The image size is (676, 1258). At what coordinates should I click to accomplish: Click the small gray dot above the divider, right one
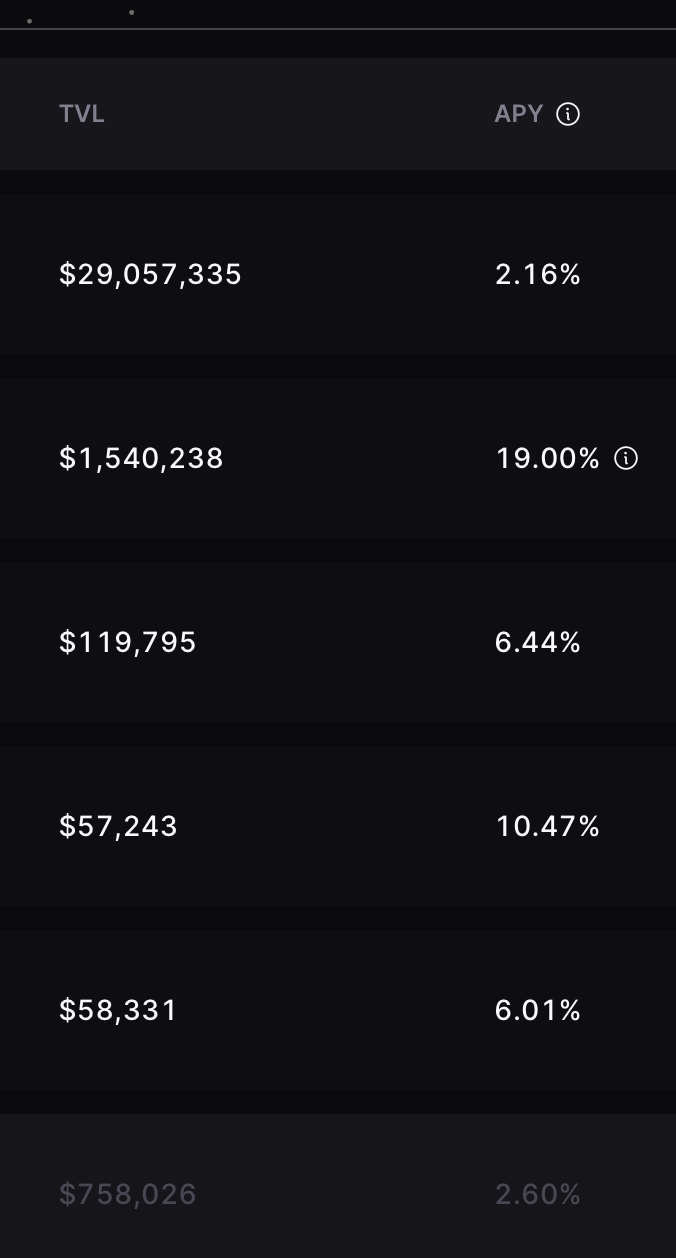click(132, 13)
